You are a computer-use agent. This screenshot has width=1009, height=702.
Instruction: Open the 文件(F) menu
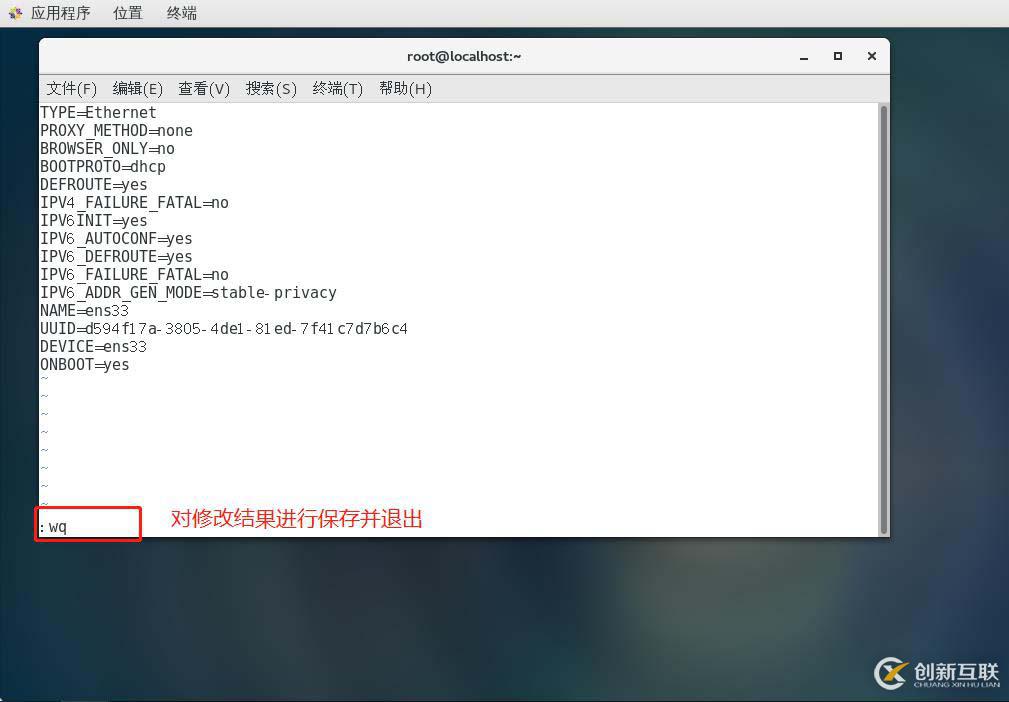coord(71,88)
